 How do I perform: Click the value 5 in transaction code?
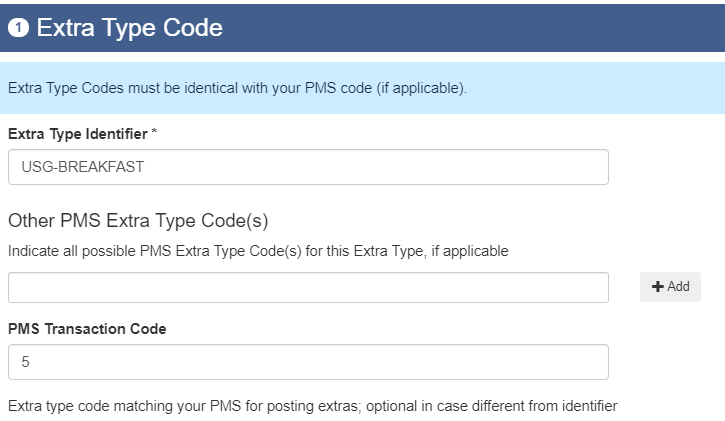[x=25, y=362]
